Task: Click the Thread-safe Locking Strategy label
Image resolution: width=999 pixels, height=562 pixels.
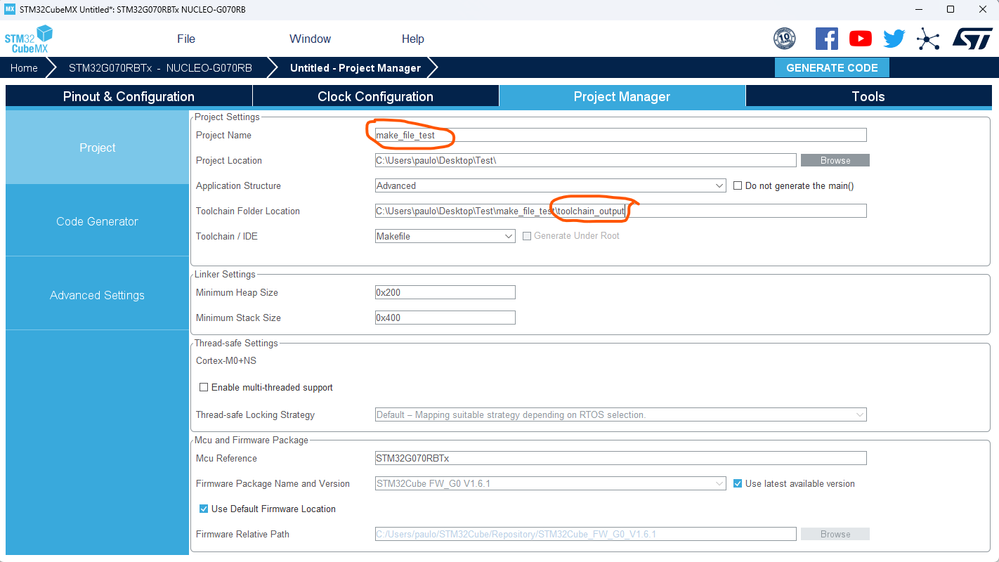Action: [255, 415]
